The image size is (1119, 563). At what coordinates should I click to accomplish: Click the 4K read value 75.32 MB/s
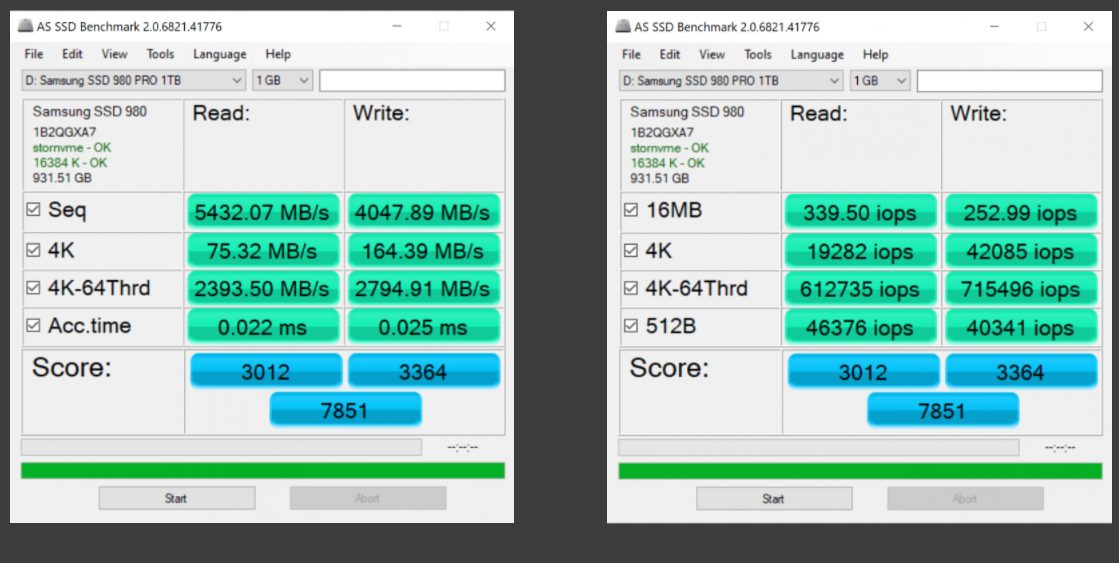[263, 251]
